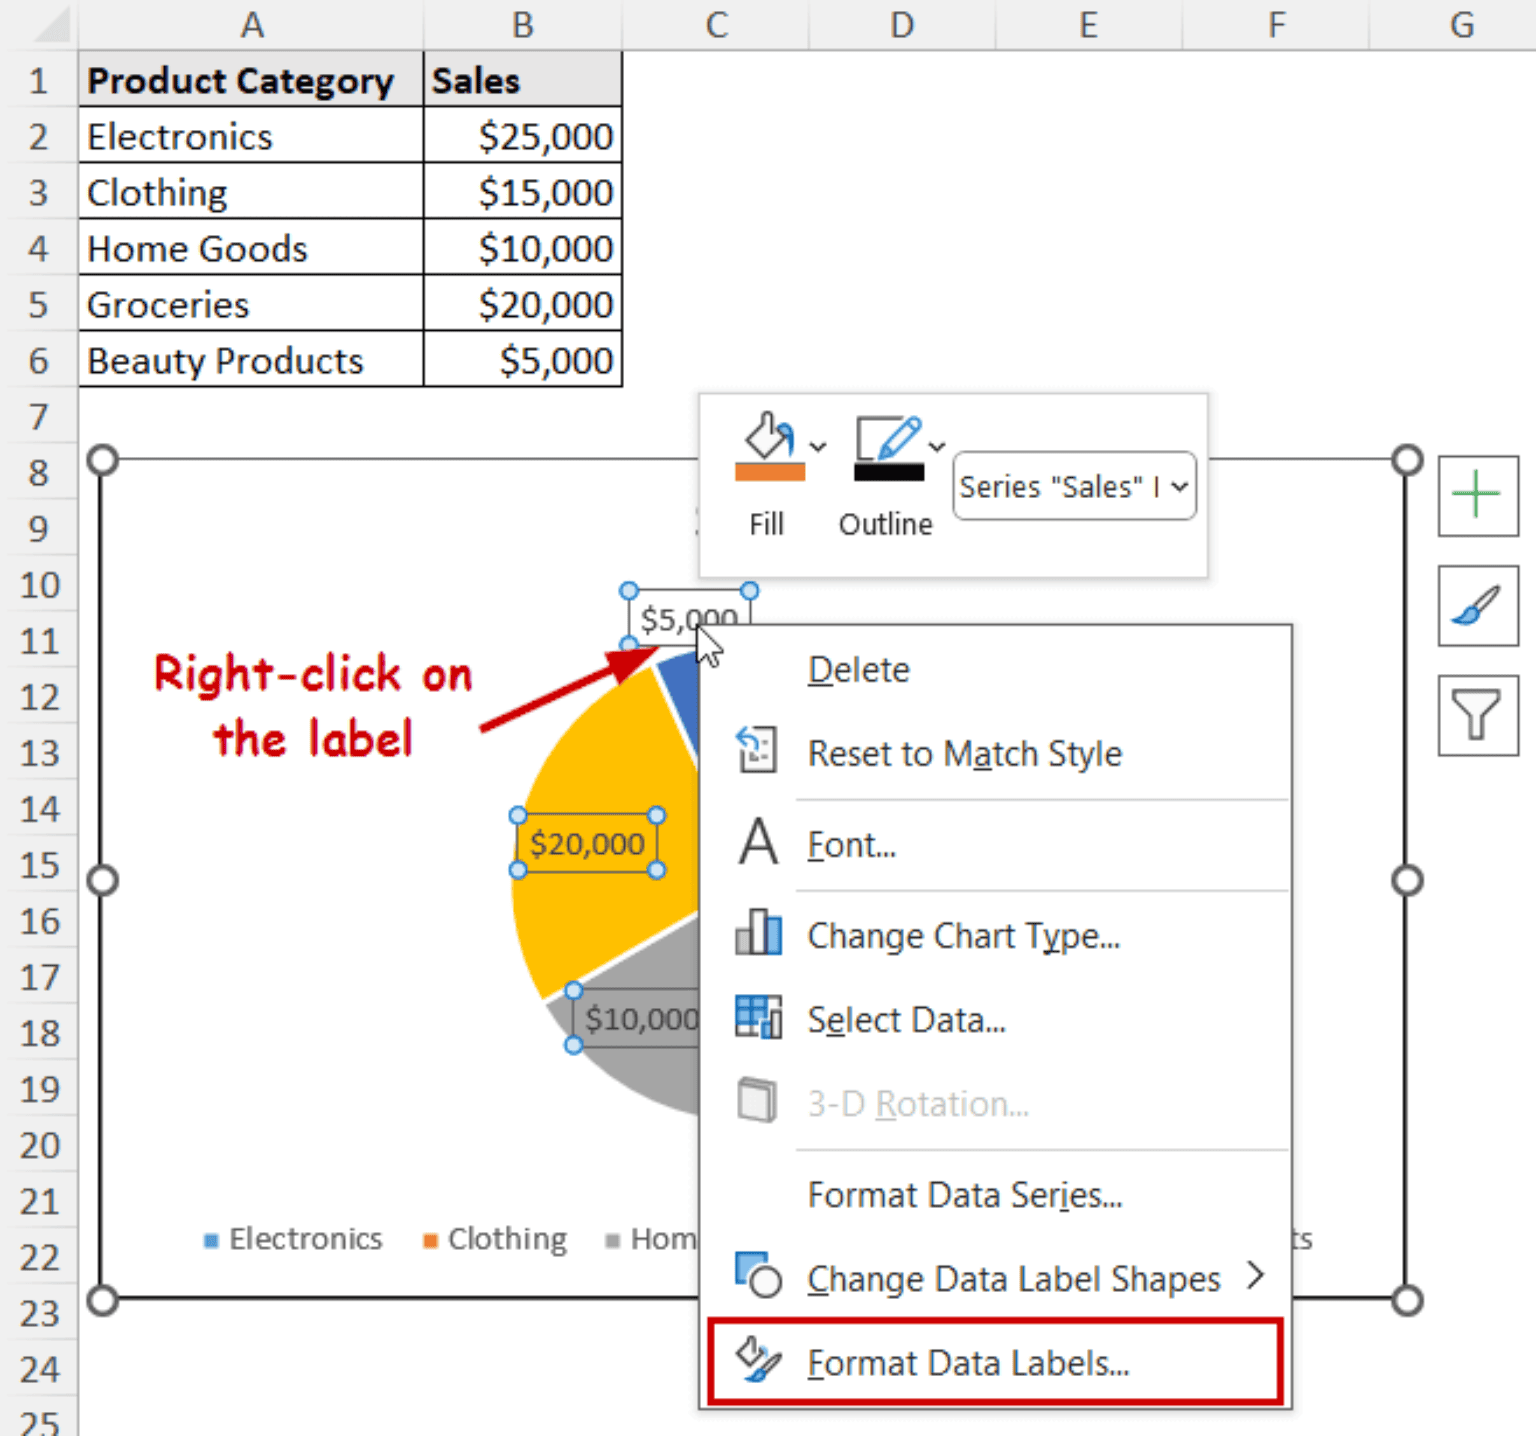Open Chart Styles with the brush icon

click(1477, 606)
